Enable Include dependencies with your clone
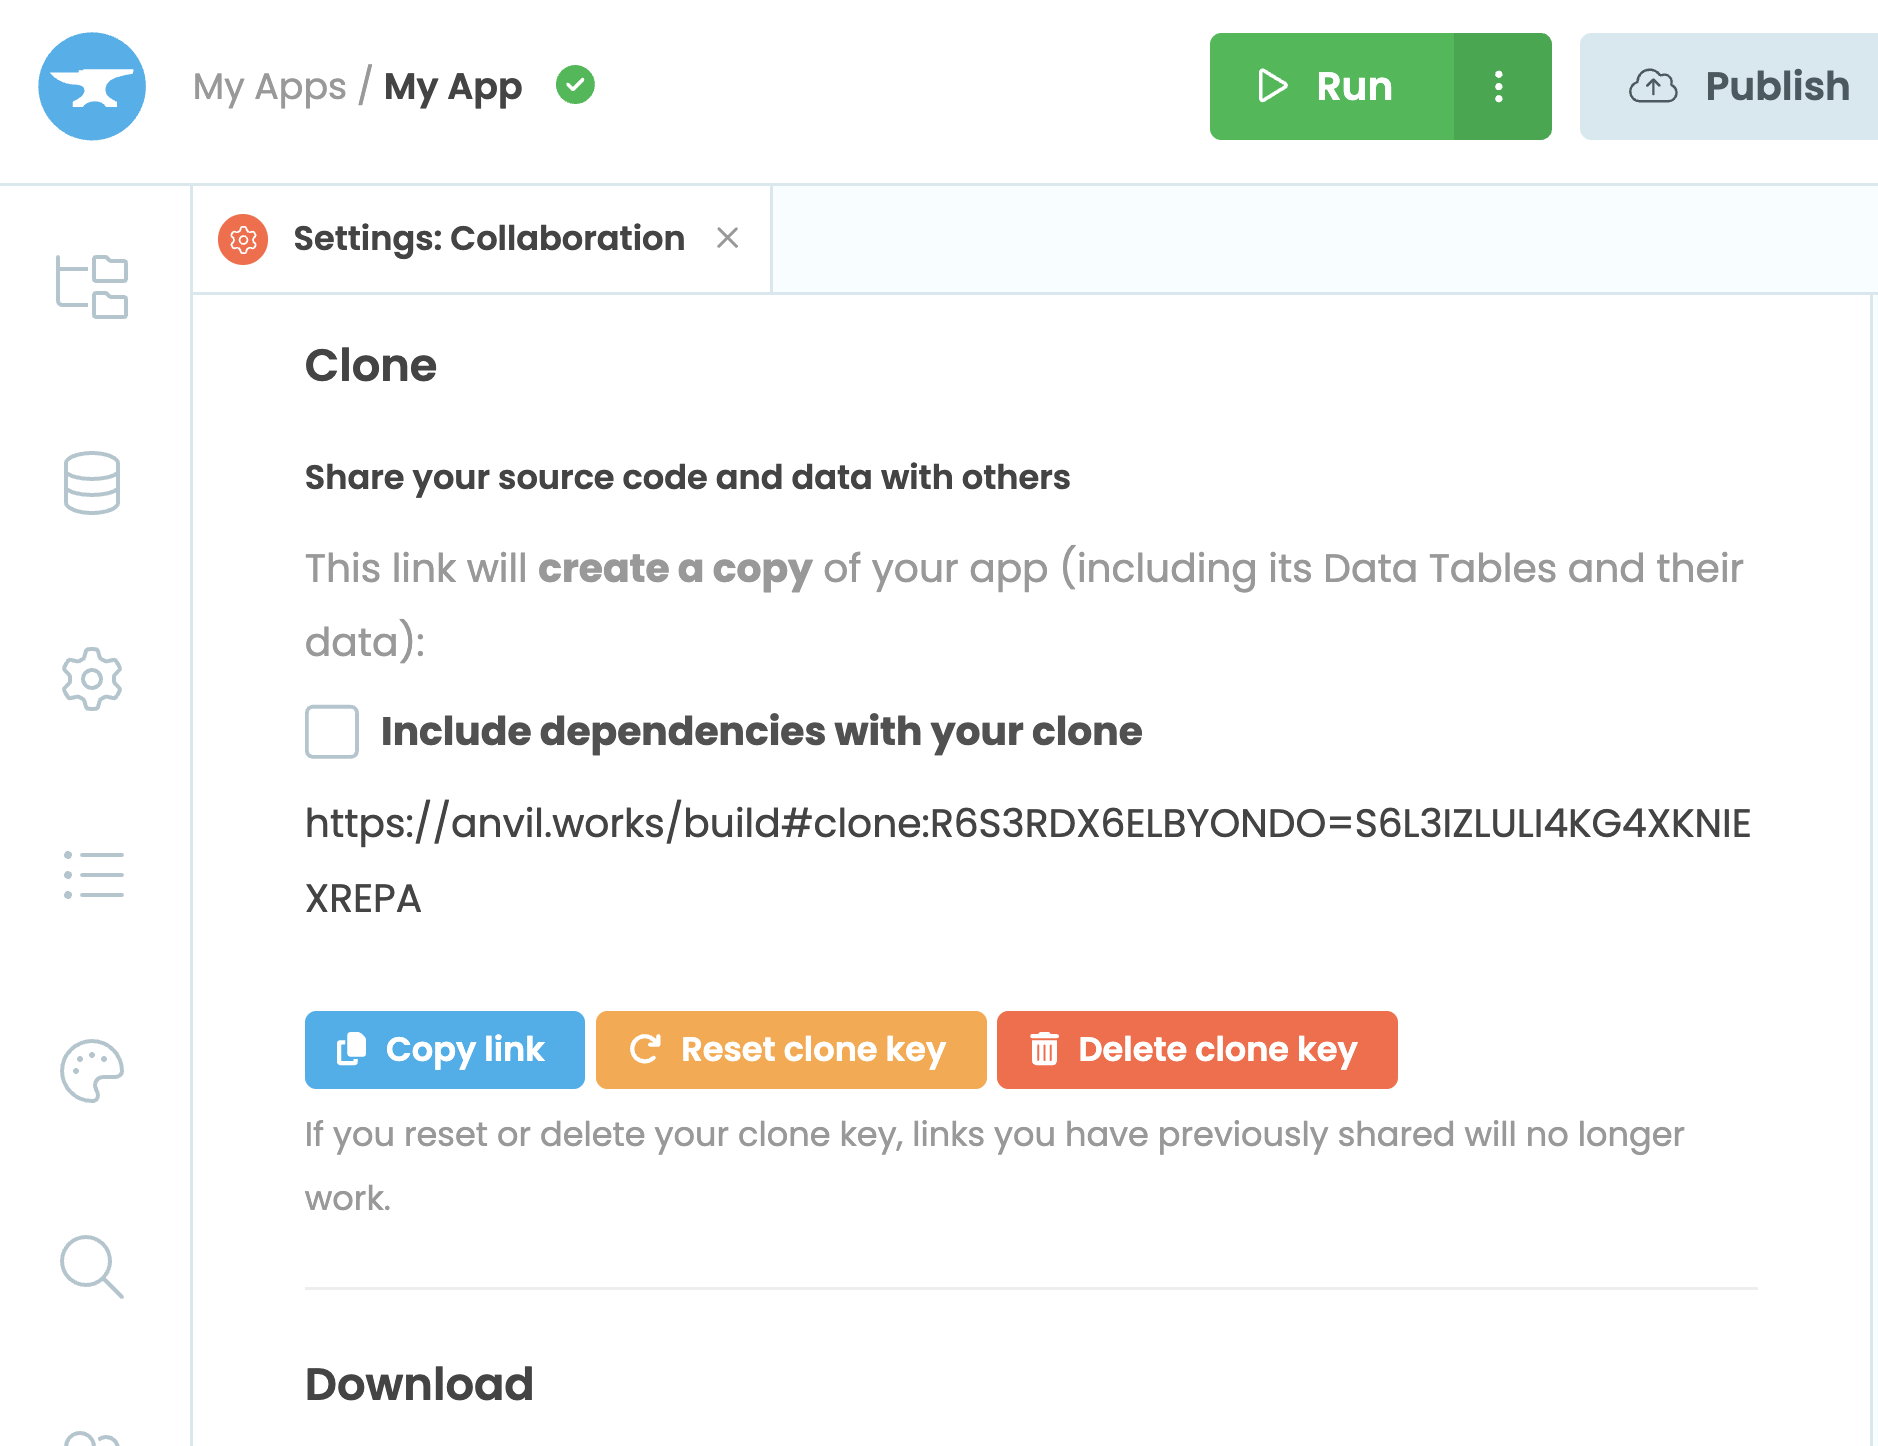This screenshot has height=1446, width=1878. (x=331, y=732)
